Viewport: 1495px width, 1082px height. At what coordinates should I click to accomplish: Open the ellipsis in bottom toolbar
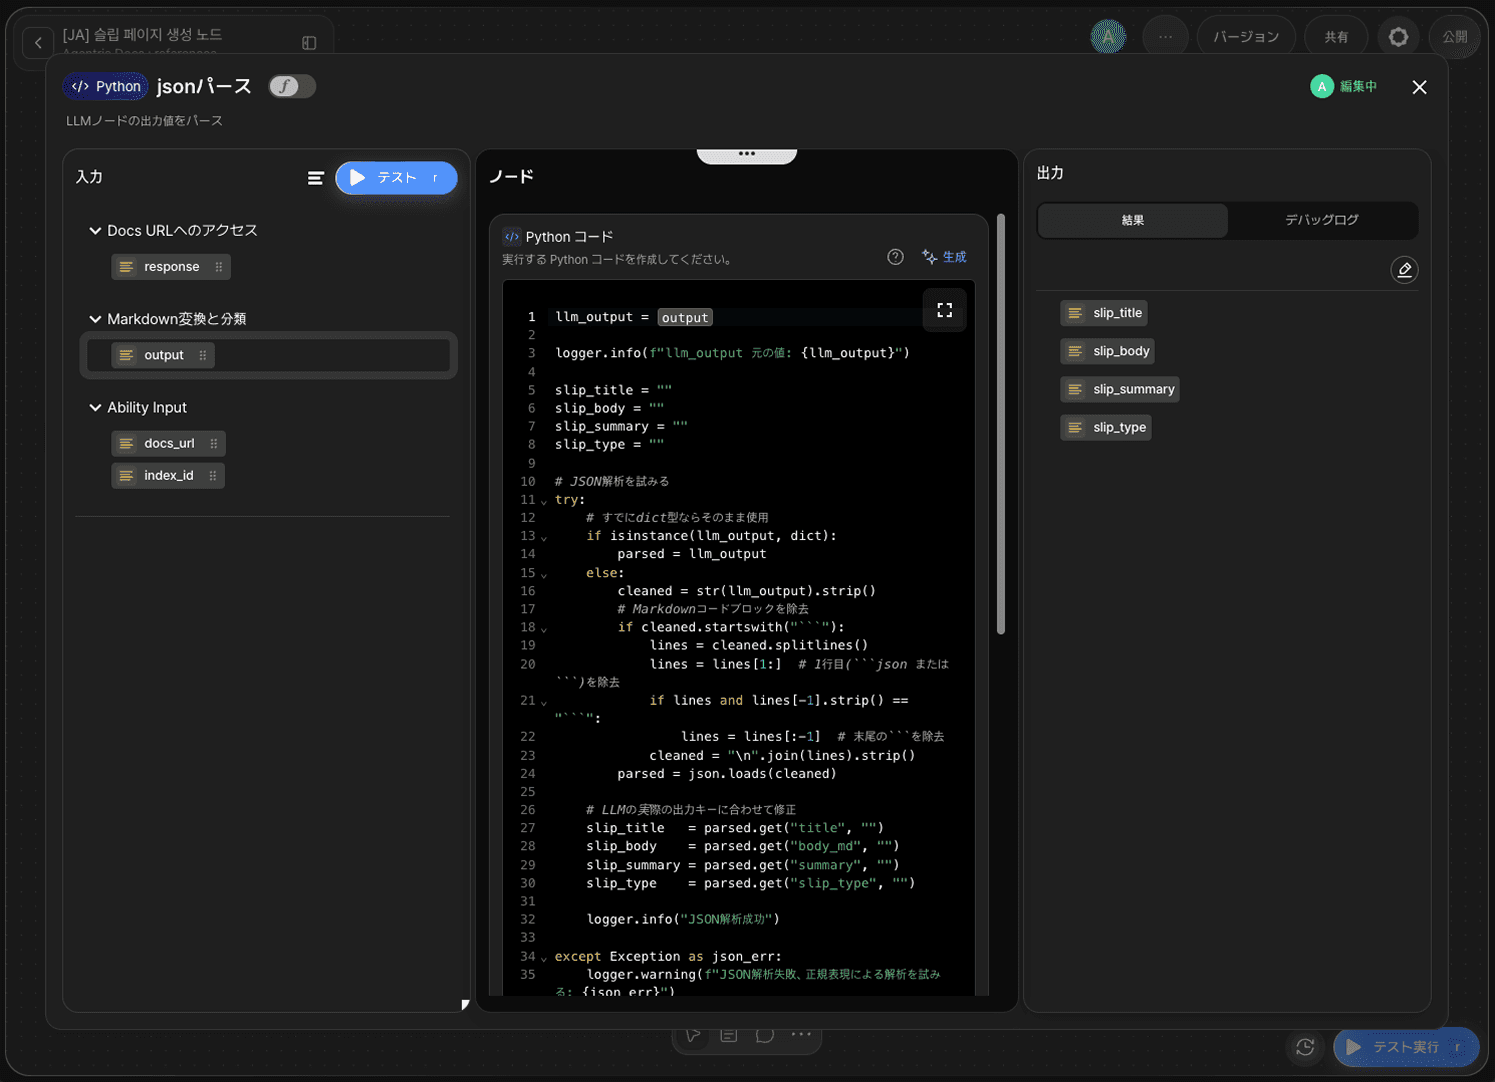tap(801, 1035)
